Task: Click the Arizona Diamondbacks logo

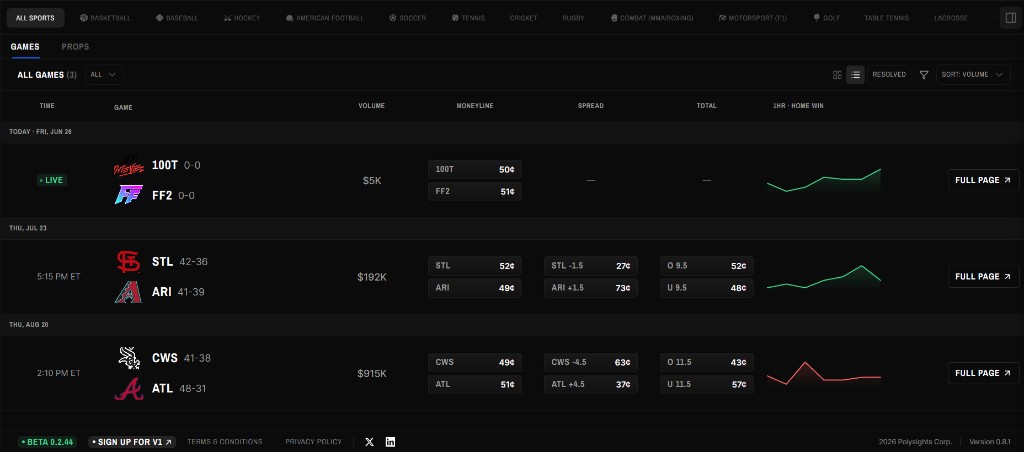Action: click(129, 292)
